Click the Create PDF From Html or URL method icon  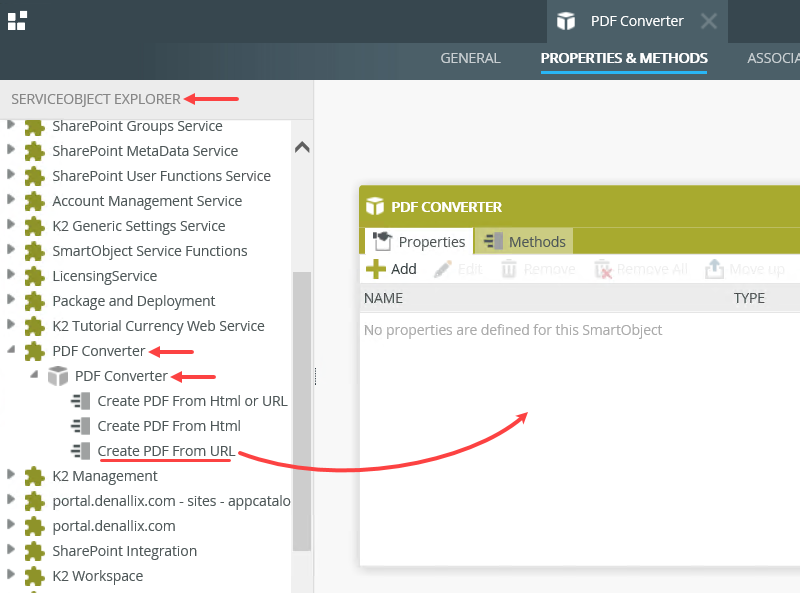click(81, 401)
